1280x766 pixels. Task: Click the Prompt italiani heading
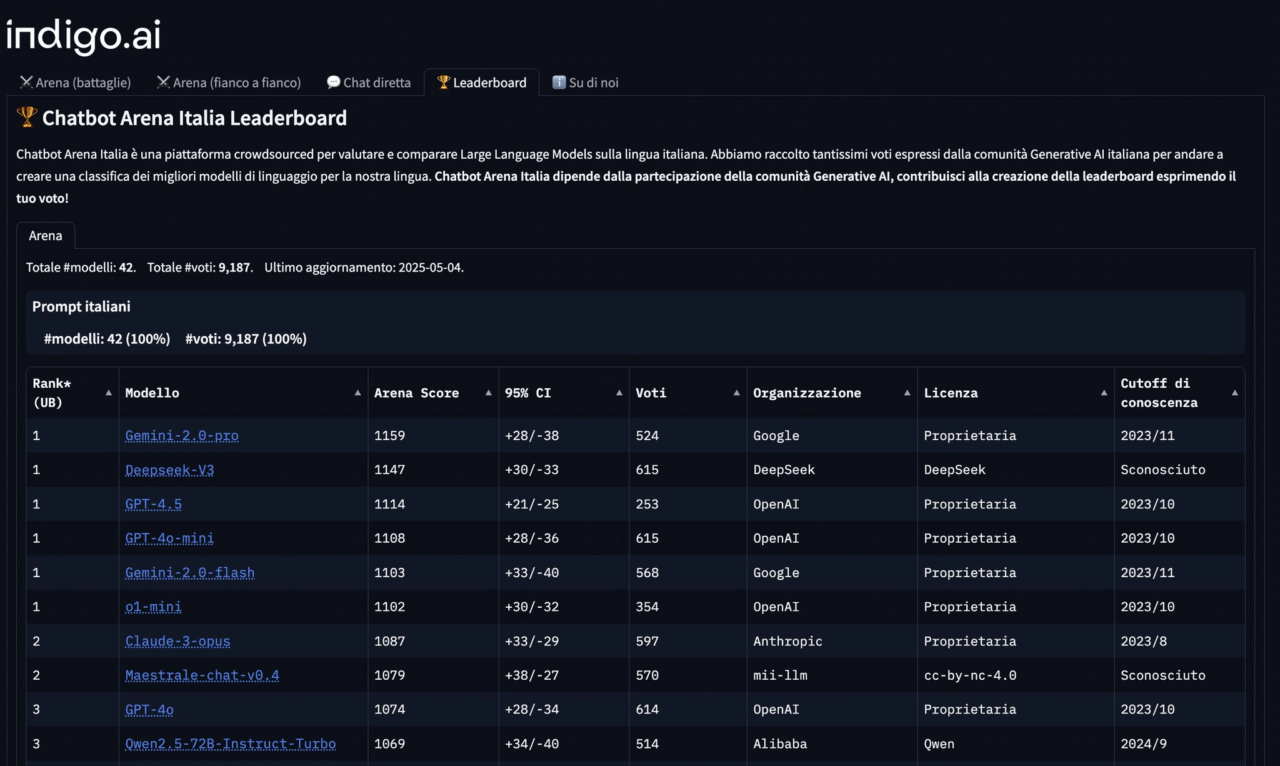[81, 307]
